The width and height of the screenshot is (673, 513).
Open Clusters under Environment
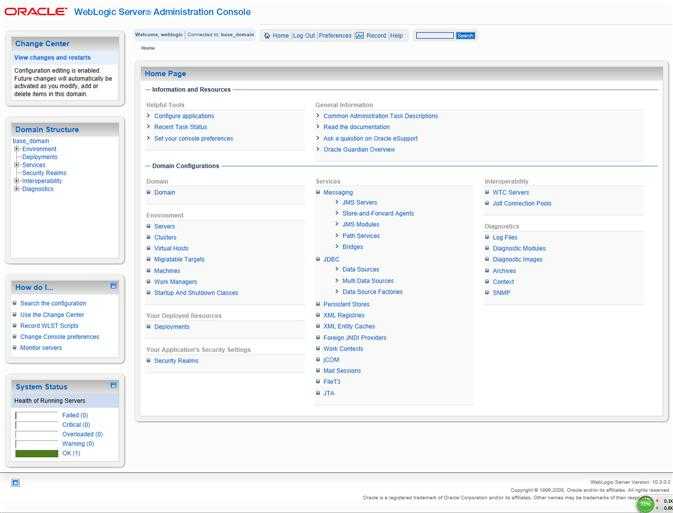coord(165,237)
